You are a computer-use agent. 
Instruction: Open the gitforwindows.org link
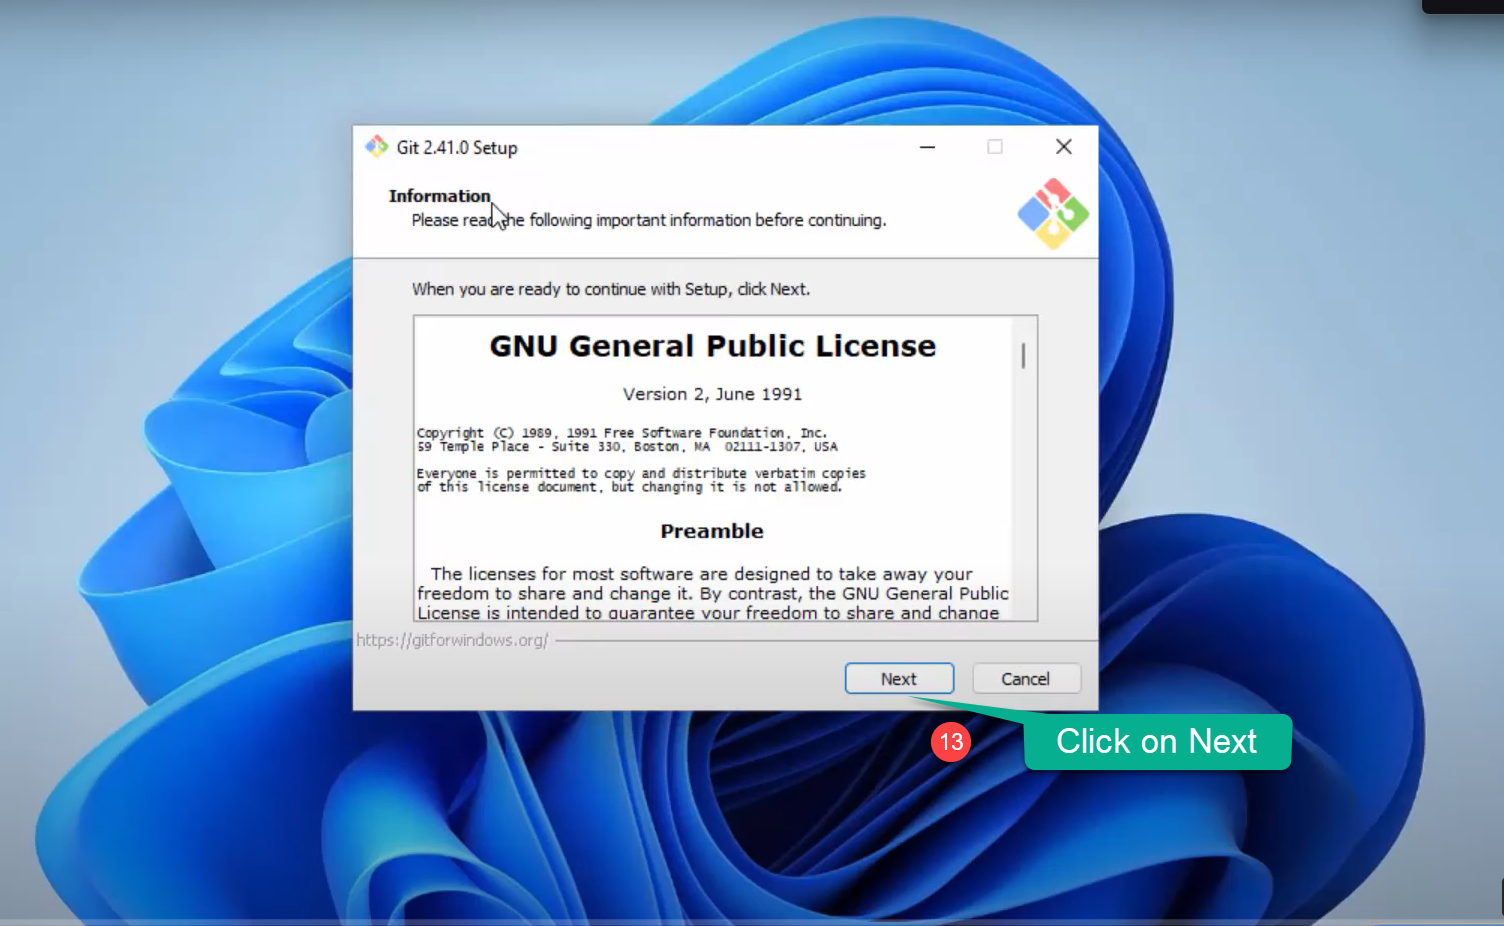click(453, 640)
